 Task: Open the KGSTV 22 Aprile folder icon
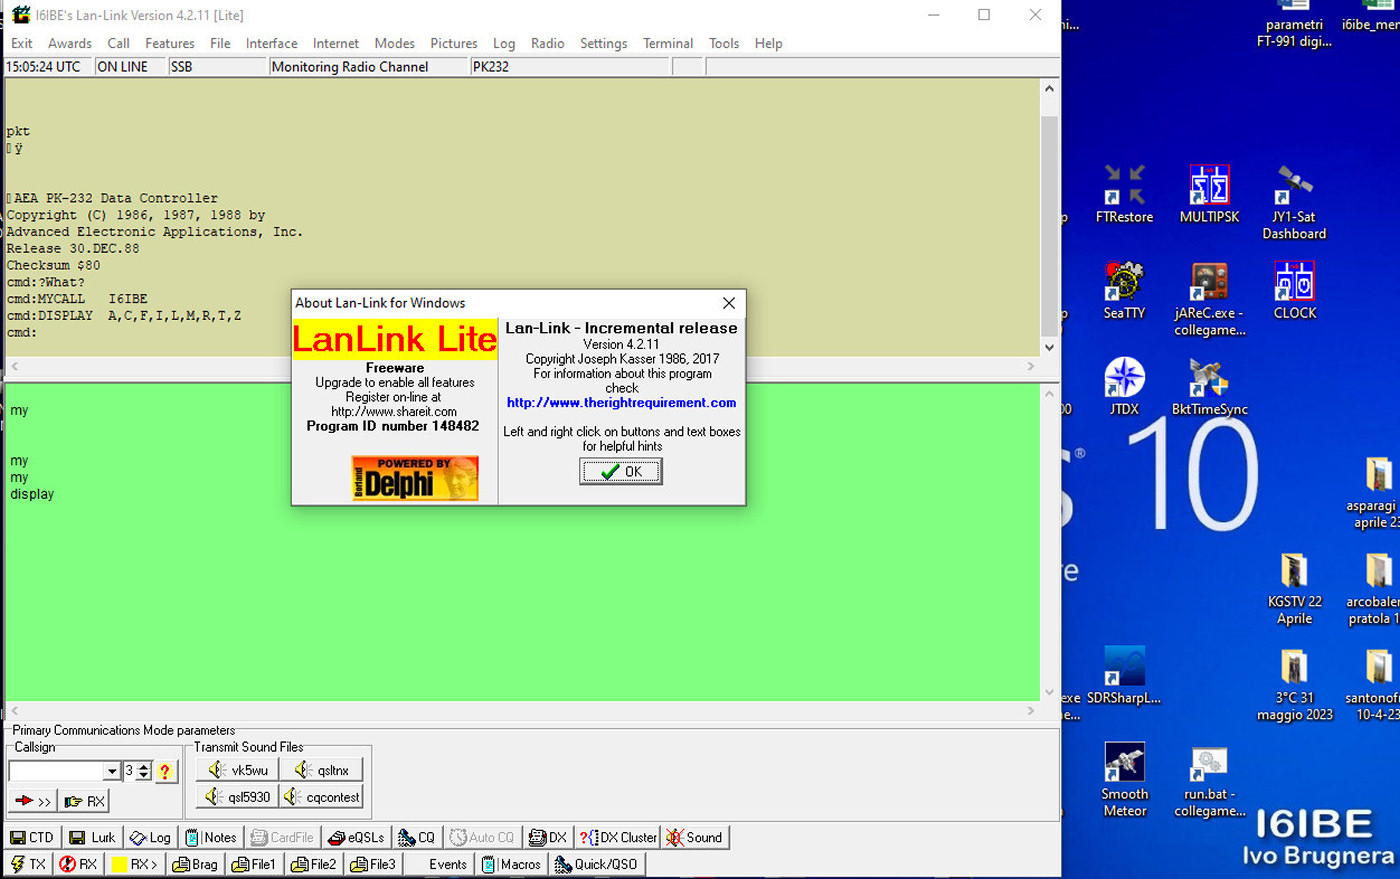pos(1294,589)
